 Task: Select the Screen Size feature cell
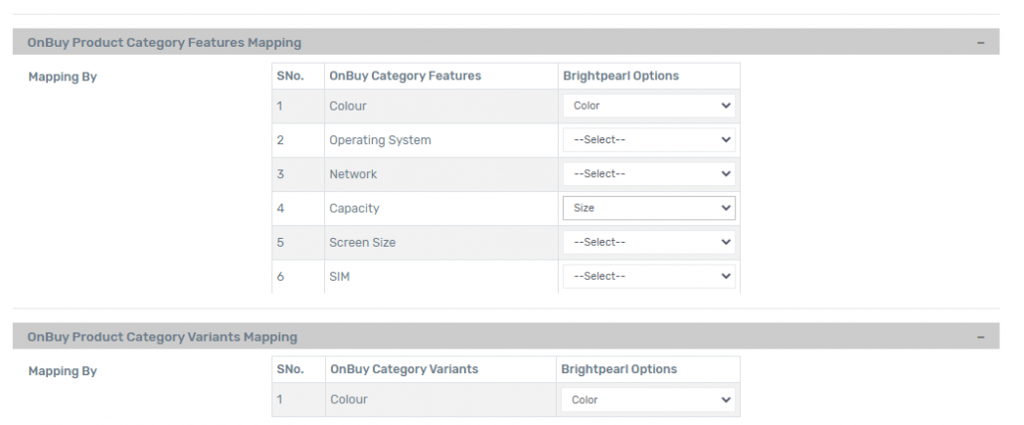[x=441, y=242]
